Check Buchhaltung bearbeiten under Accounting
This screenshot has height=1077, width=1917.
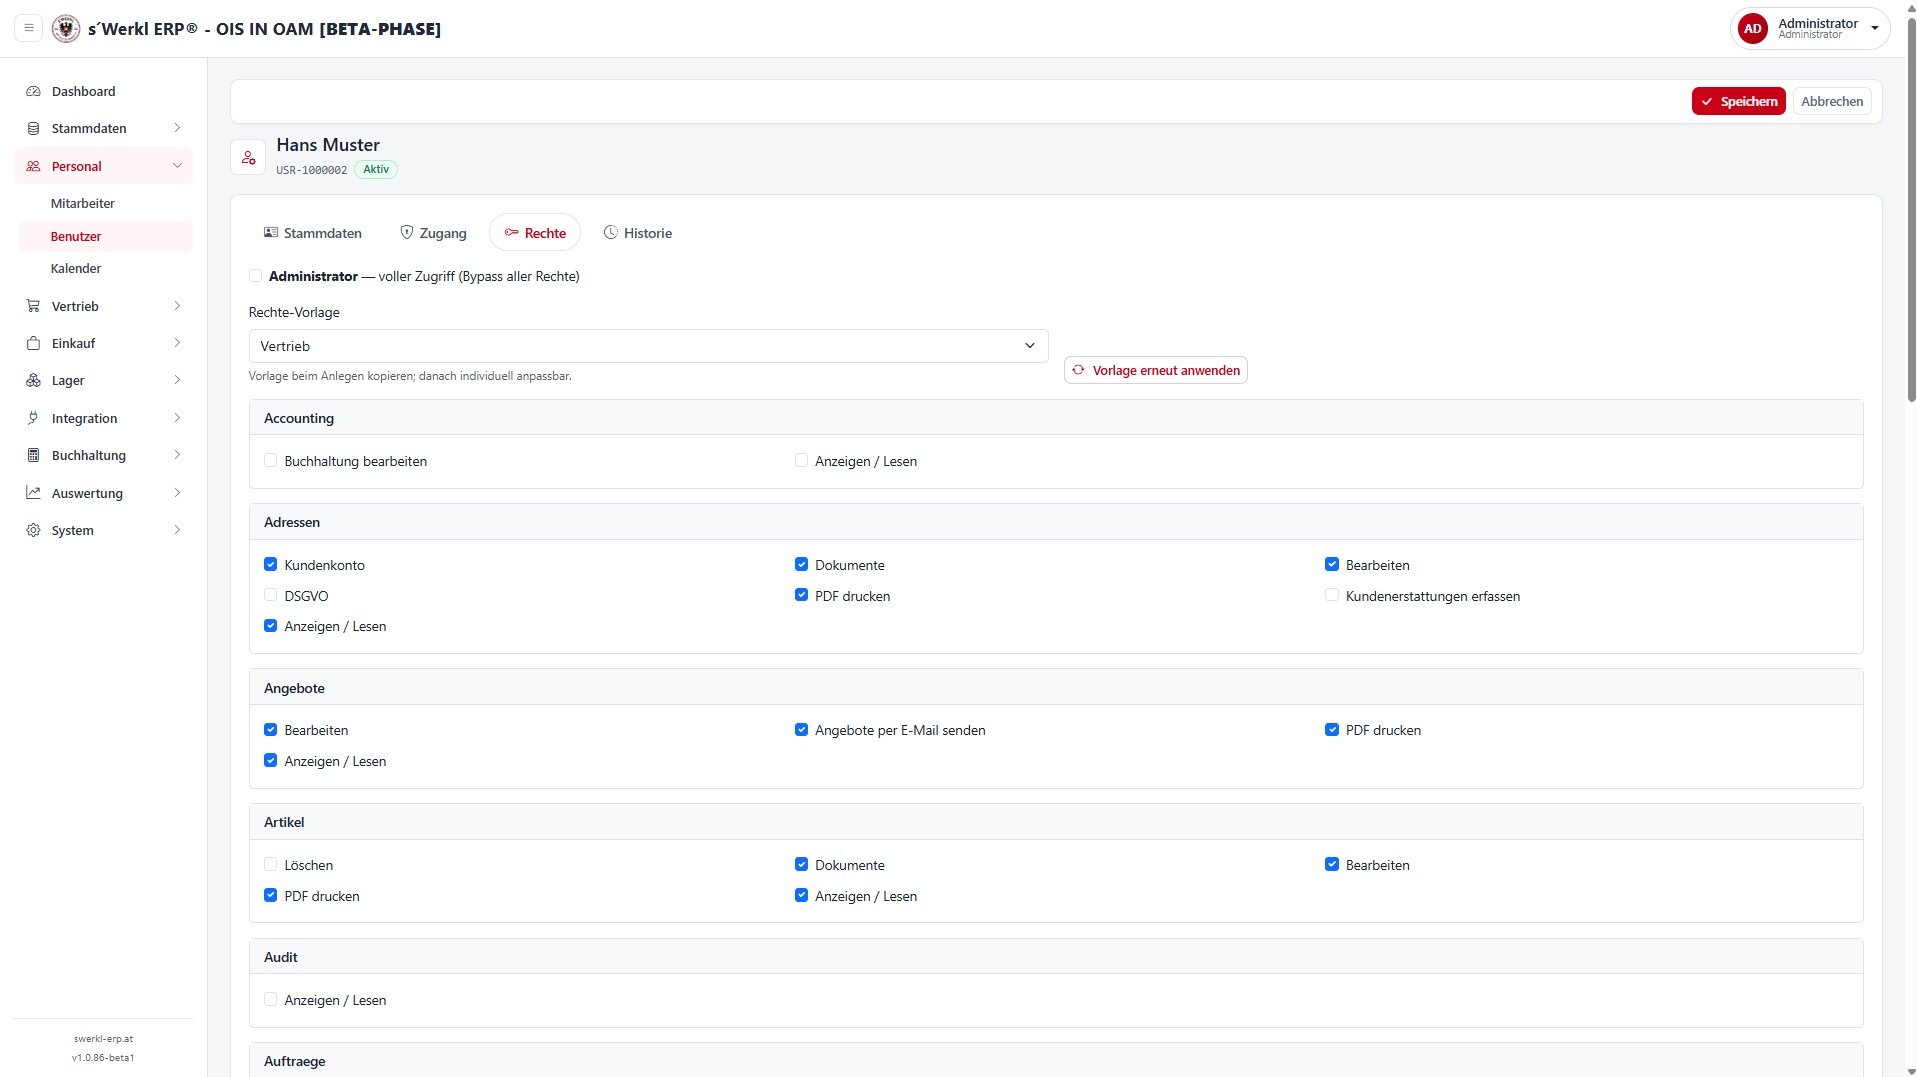[270, 461]
